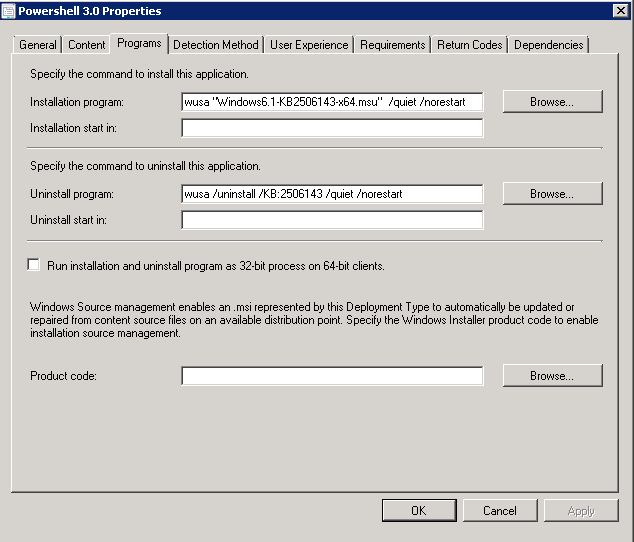
Task: Focus the Installation start in field
Action: (332, 128)
